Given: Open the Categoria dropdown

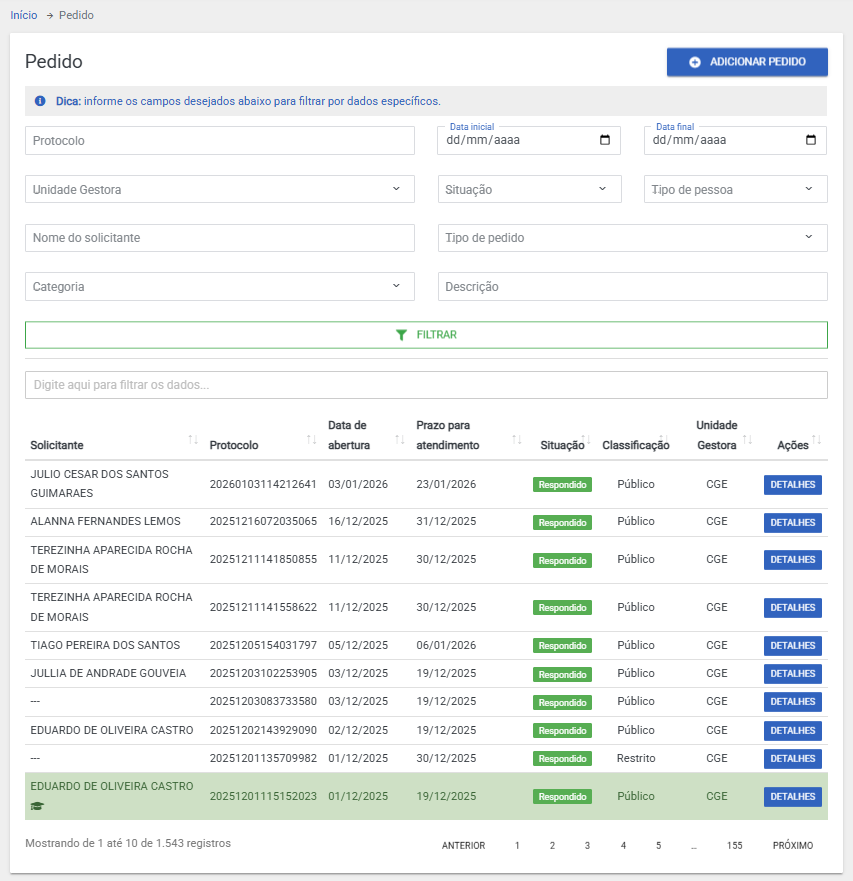Looking at the screenshot, I should point(396,286).
